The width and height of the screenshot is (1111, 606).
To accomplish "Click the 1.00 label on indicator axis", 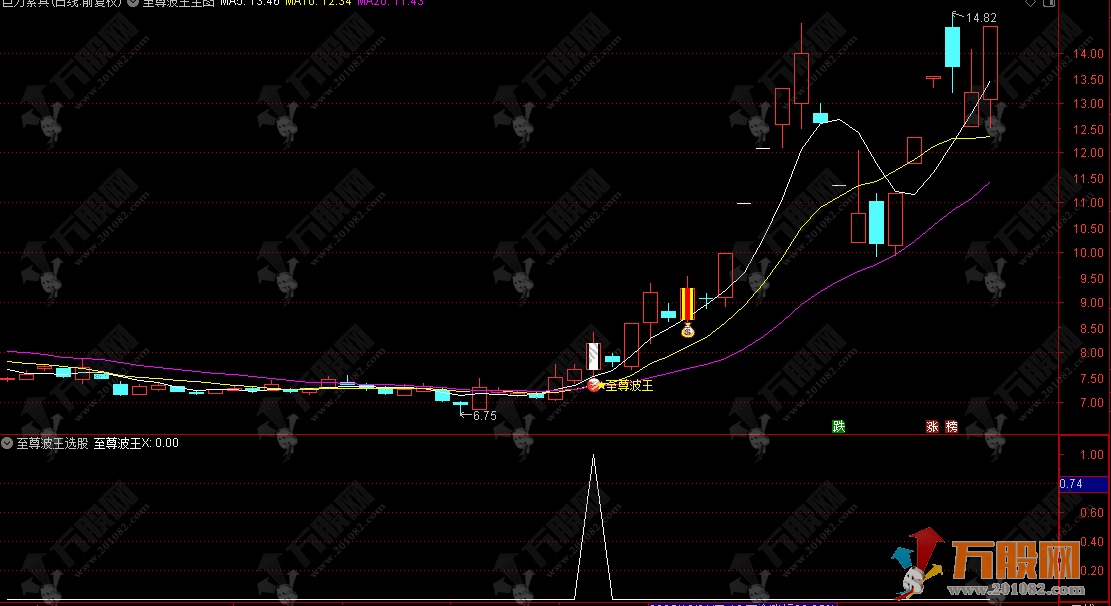I will tap(1091, 455).
